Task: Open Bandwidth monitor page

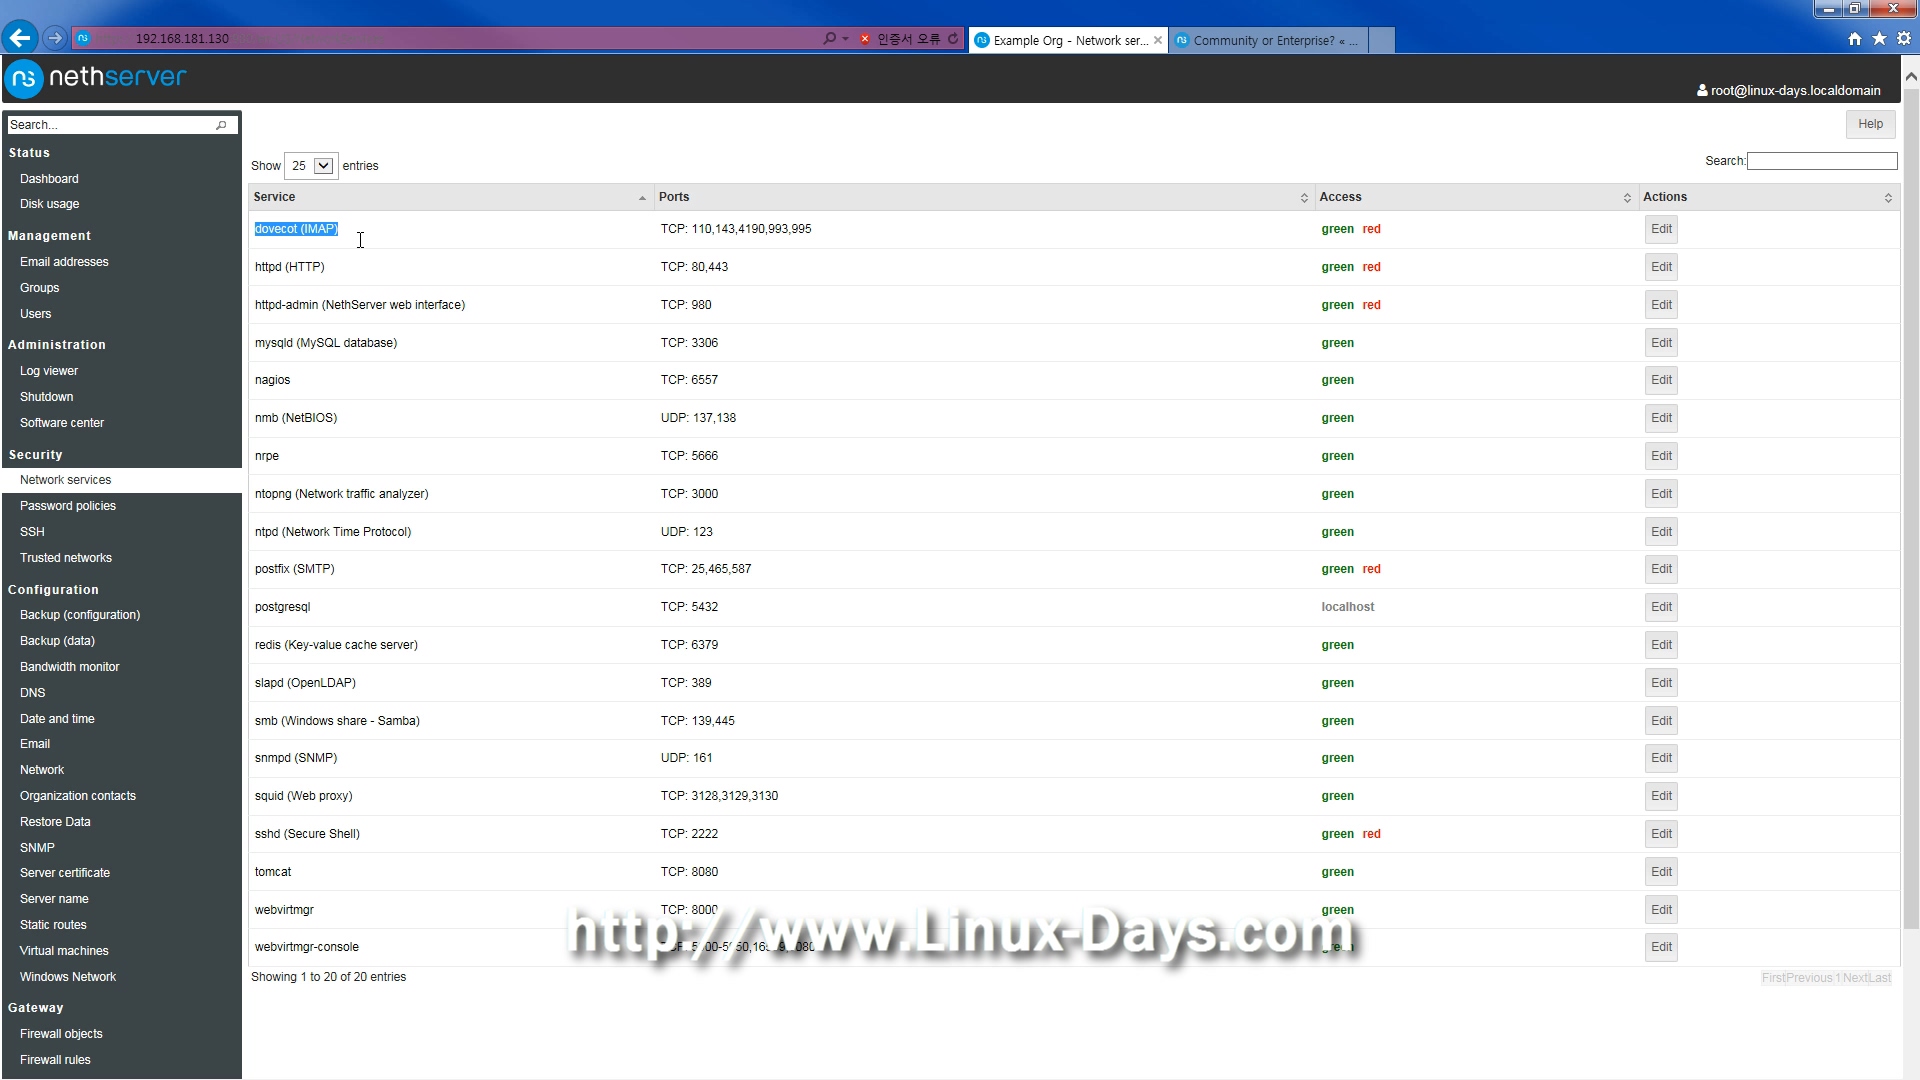Action: click(69, 667)
